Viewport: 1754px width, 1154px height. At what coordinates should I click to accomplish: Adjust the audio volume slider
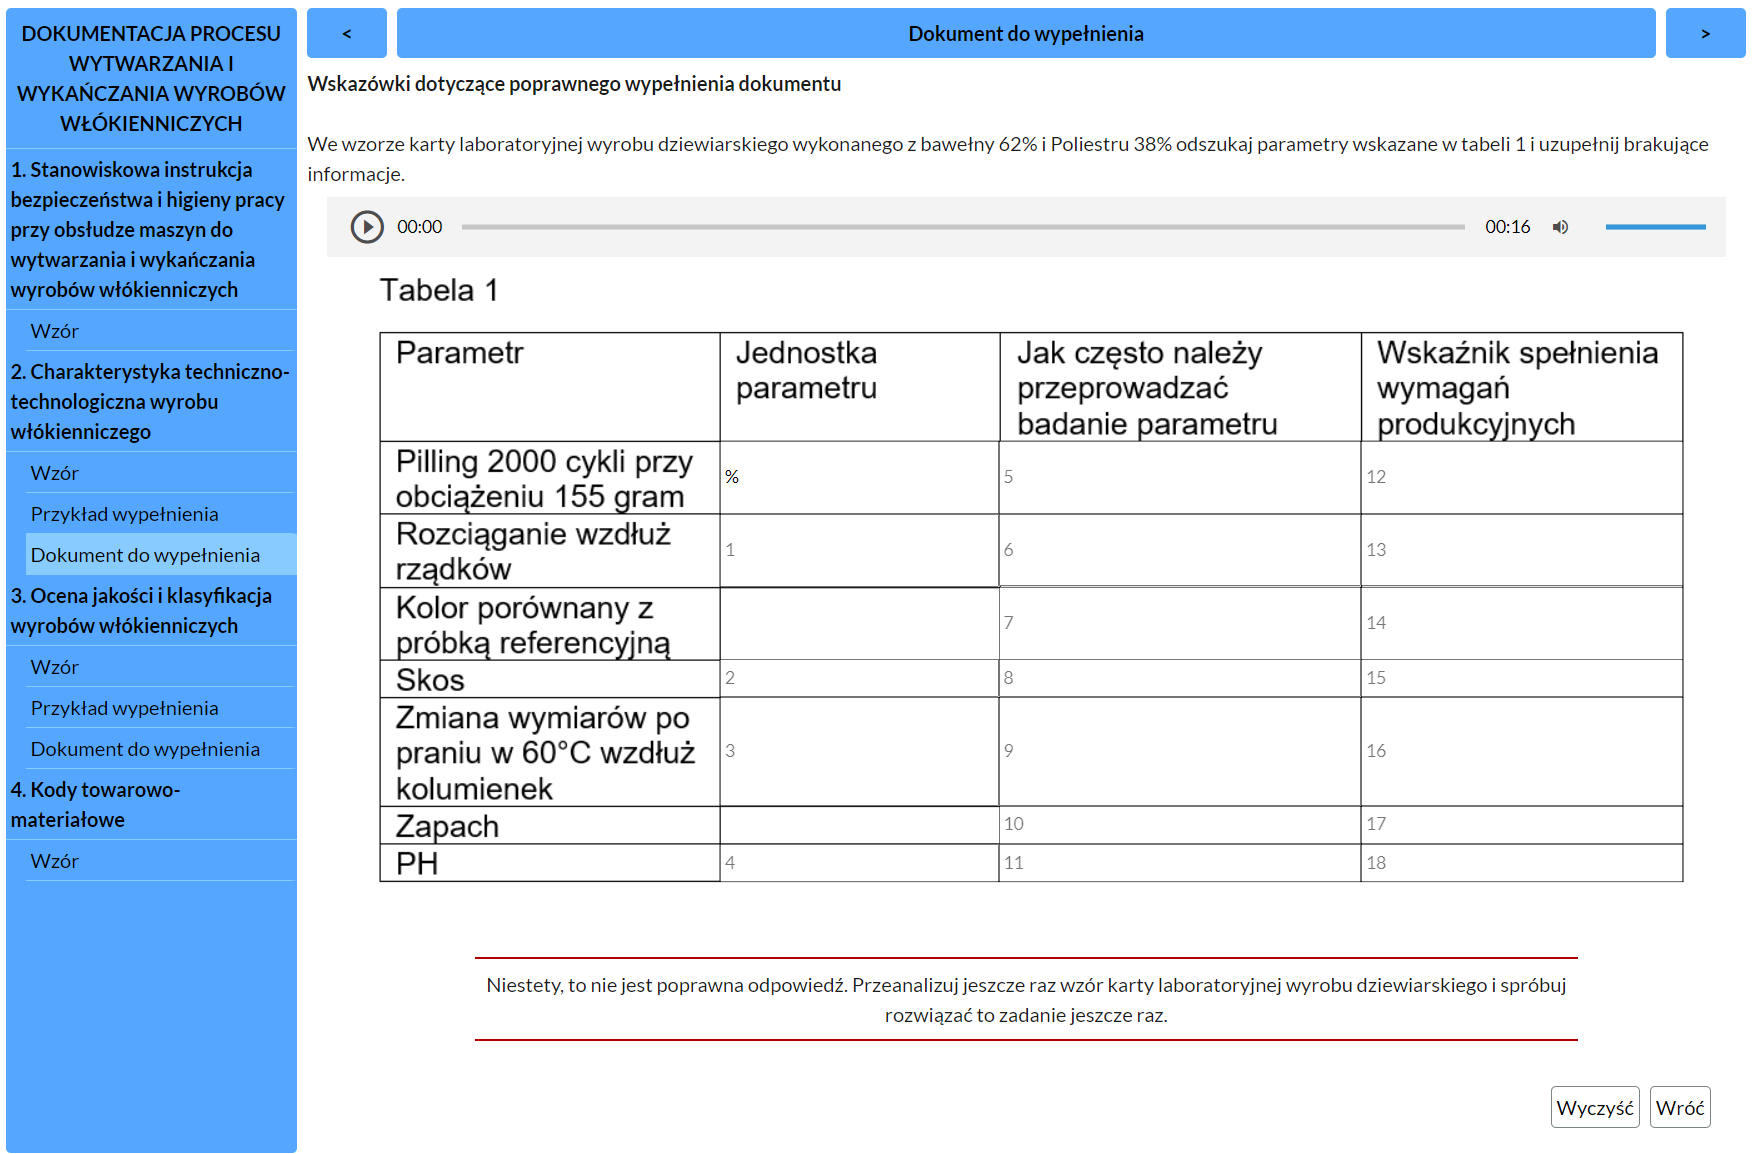coord(1655,227)
